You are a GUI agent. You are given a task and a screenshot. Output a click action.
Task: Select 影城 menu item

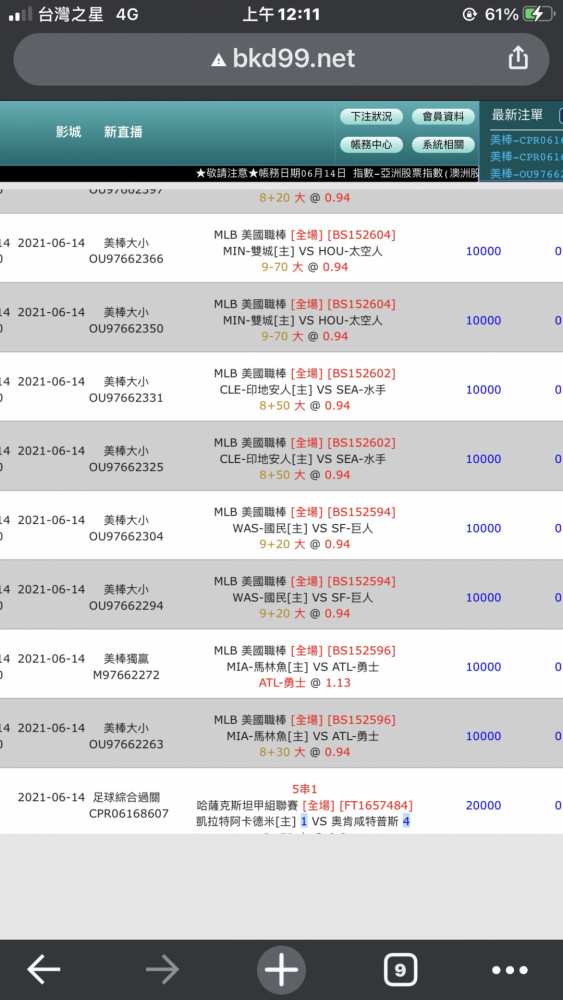(68, 132)
